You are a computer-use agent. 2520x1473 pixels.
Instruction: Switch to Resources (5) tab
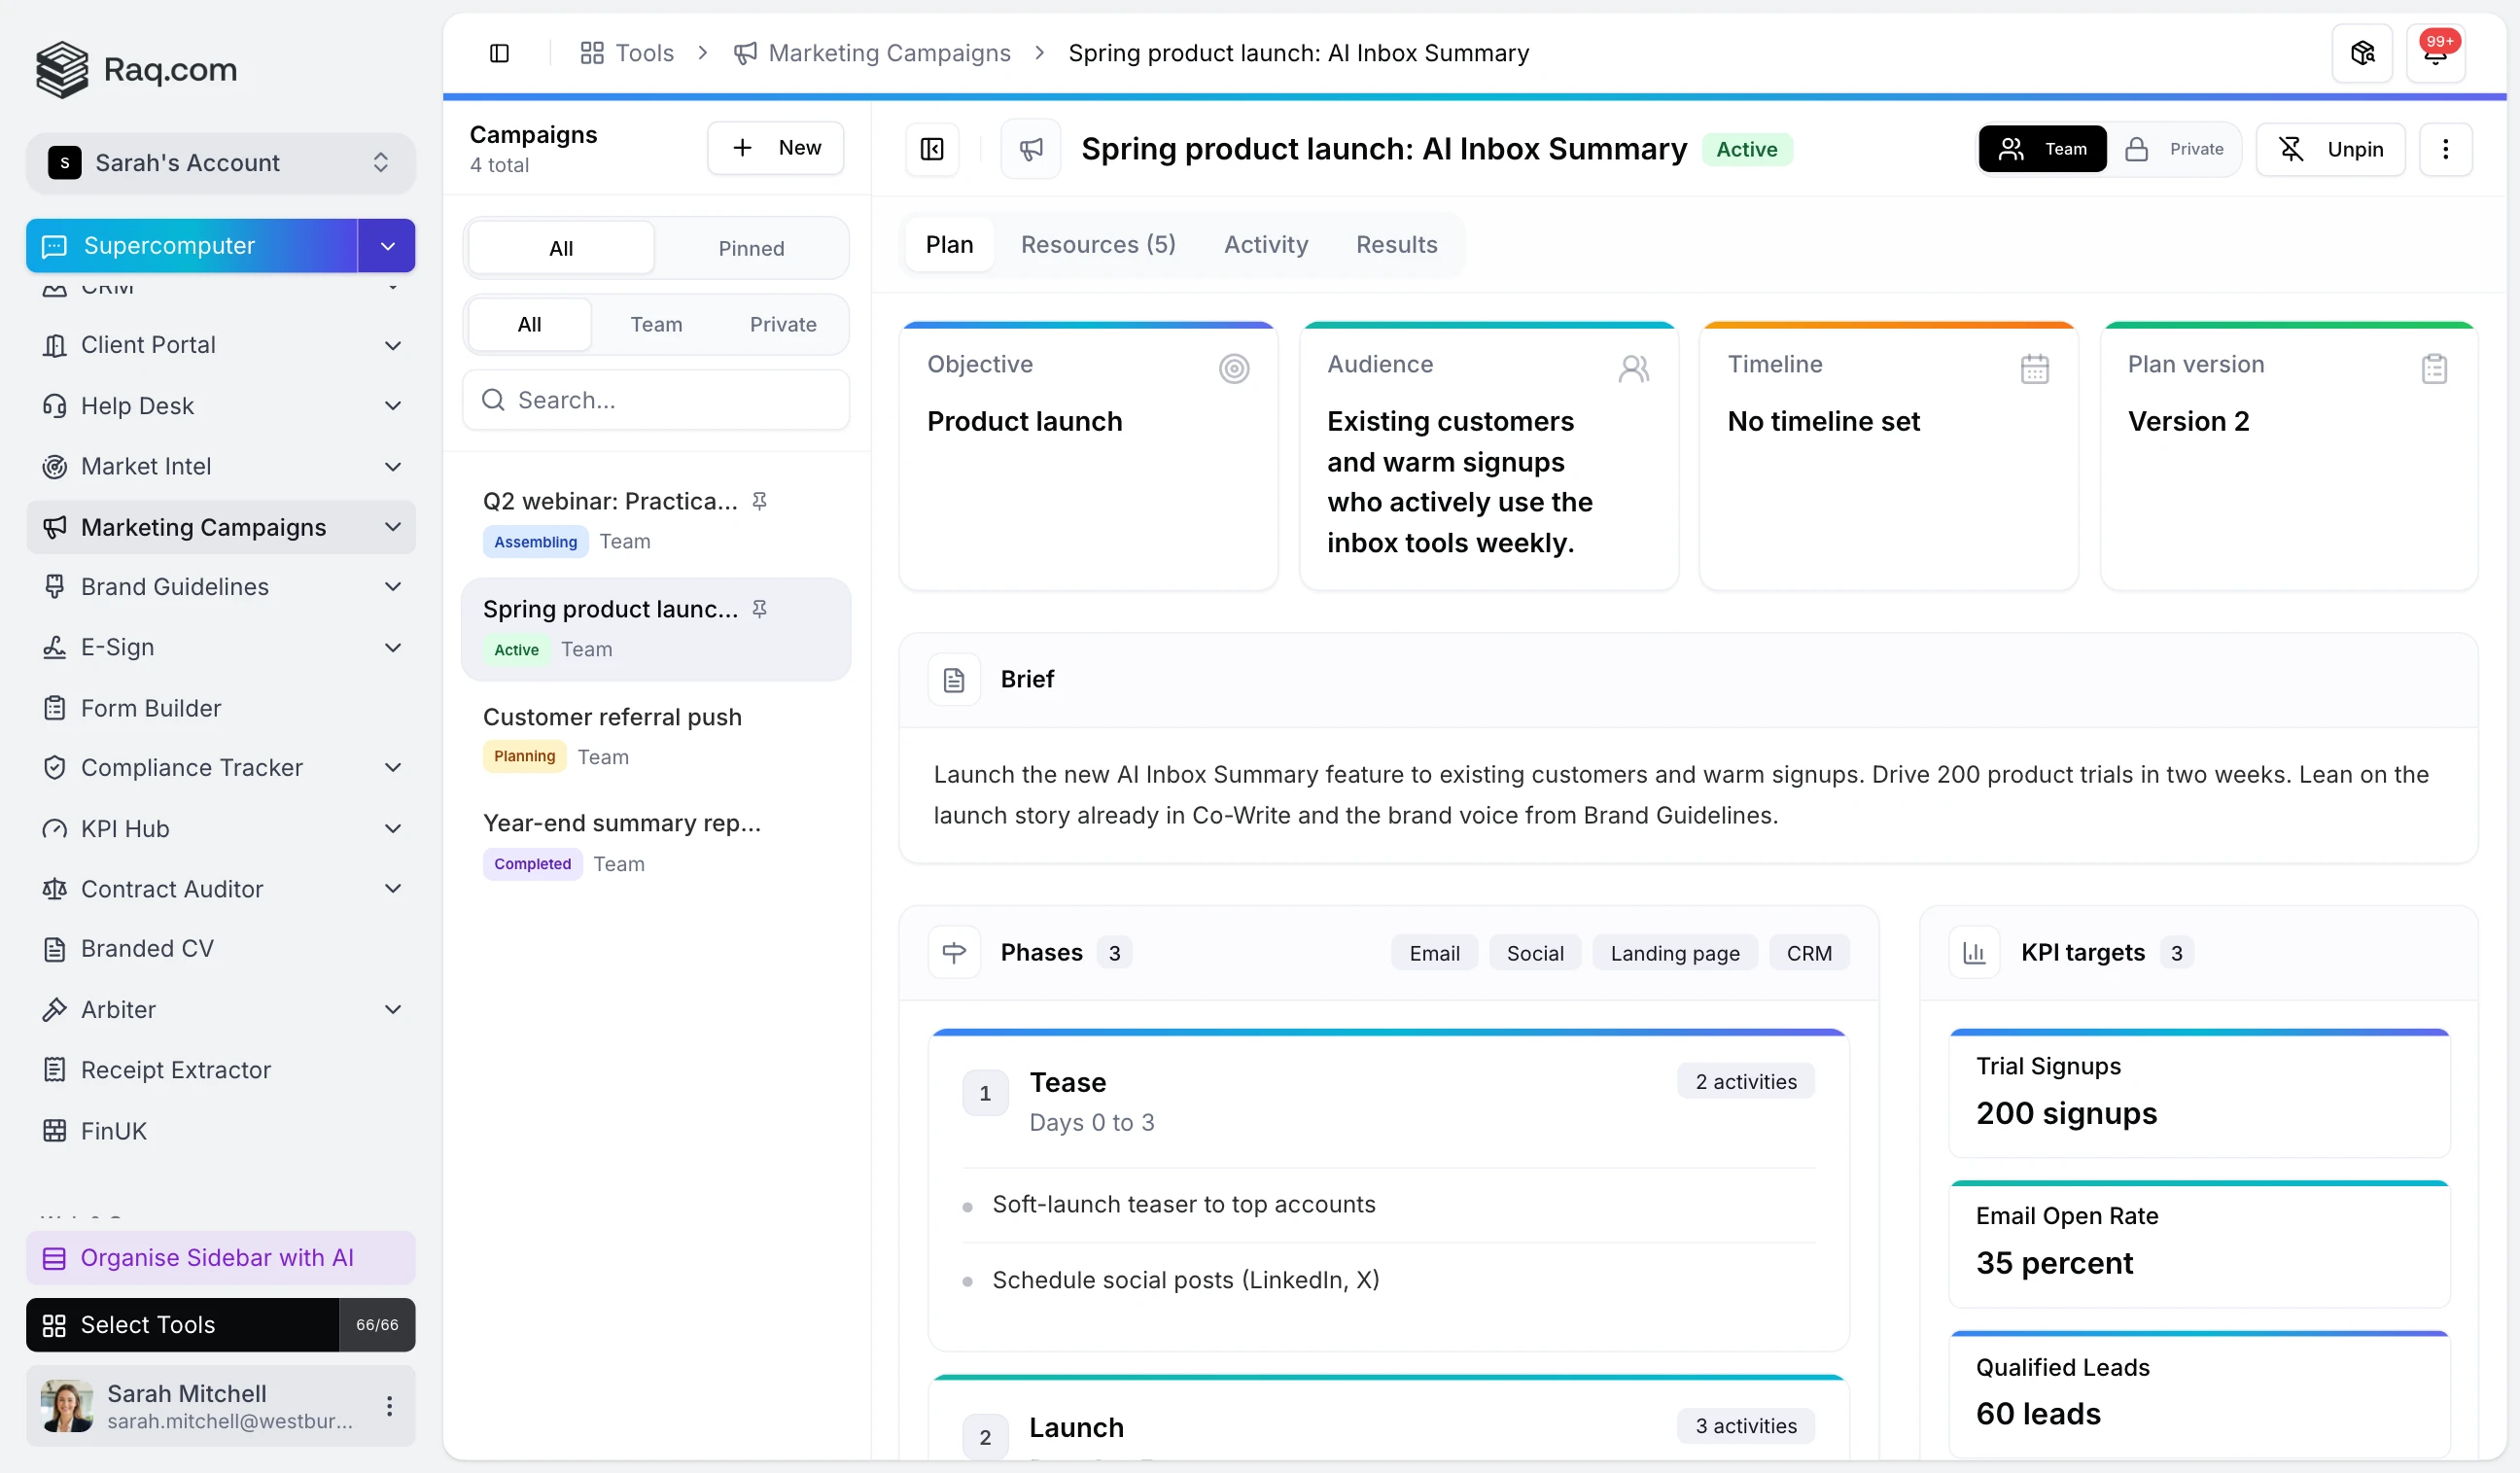1098,244
